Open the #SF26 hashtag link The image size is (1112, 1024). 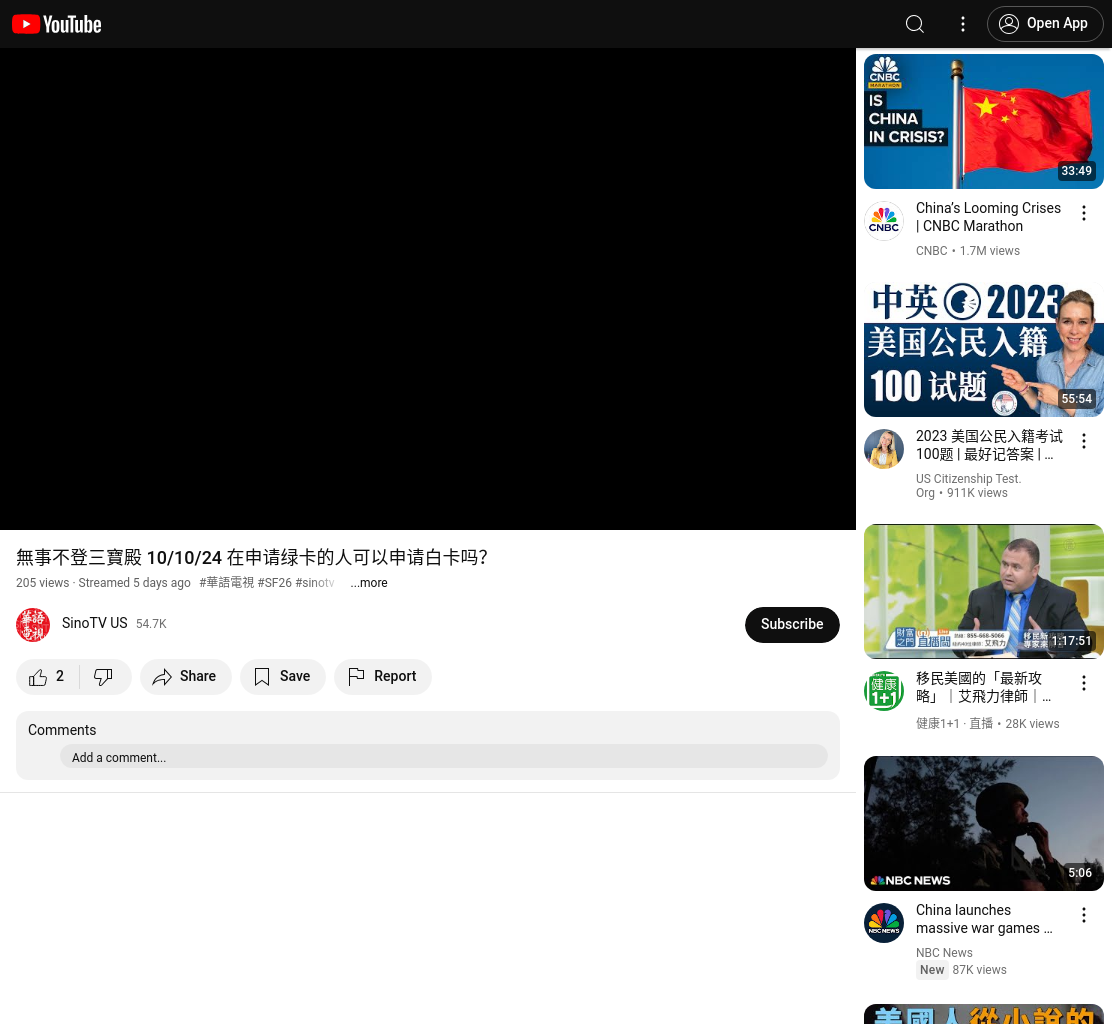(x=274, y=583)
